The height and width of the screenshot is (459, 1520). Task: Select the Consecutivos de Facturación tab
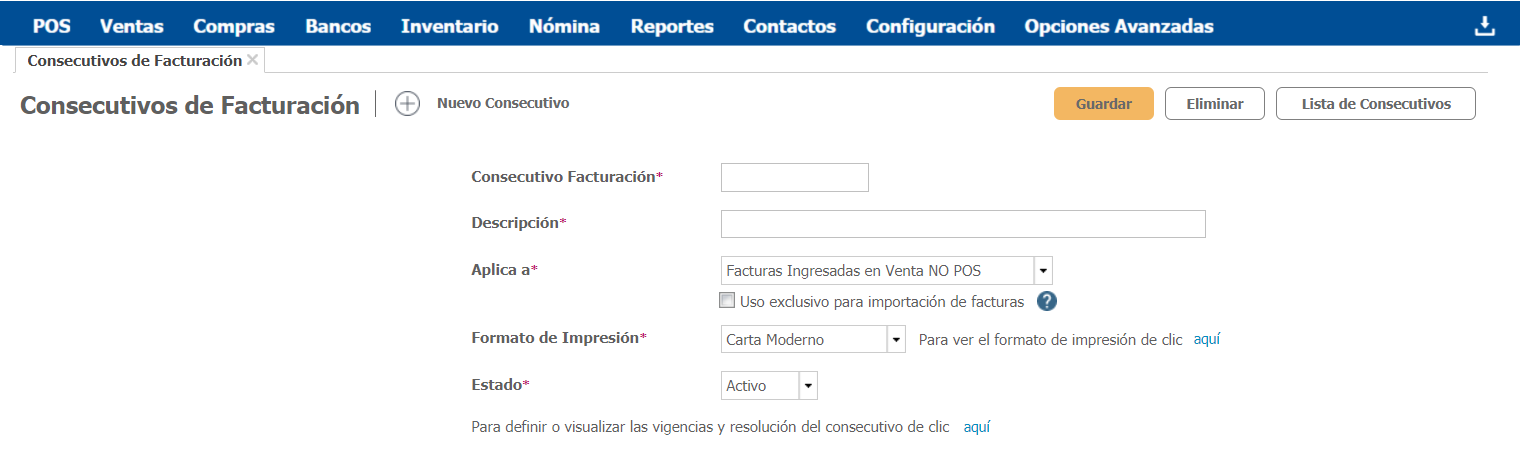point(134,60)
